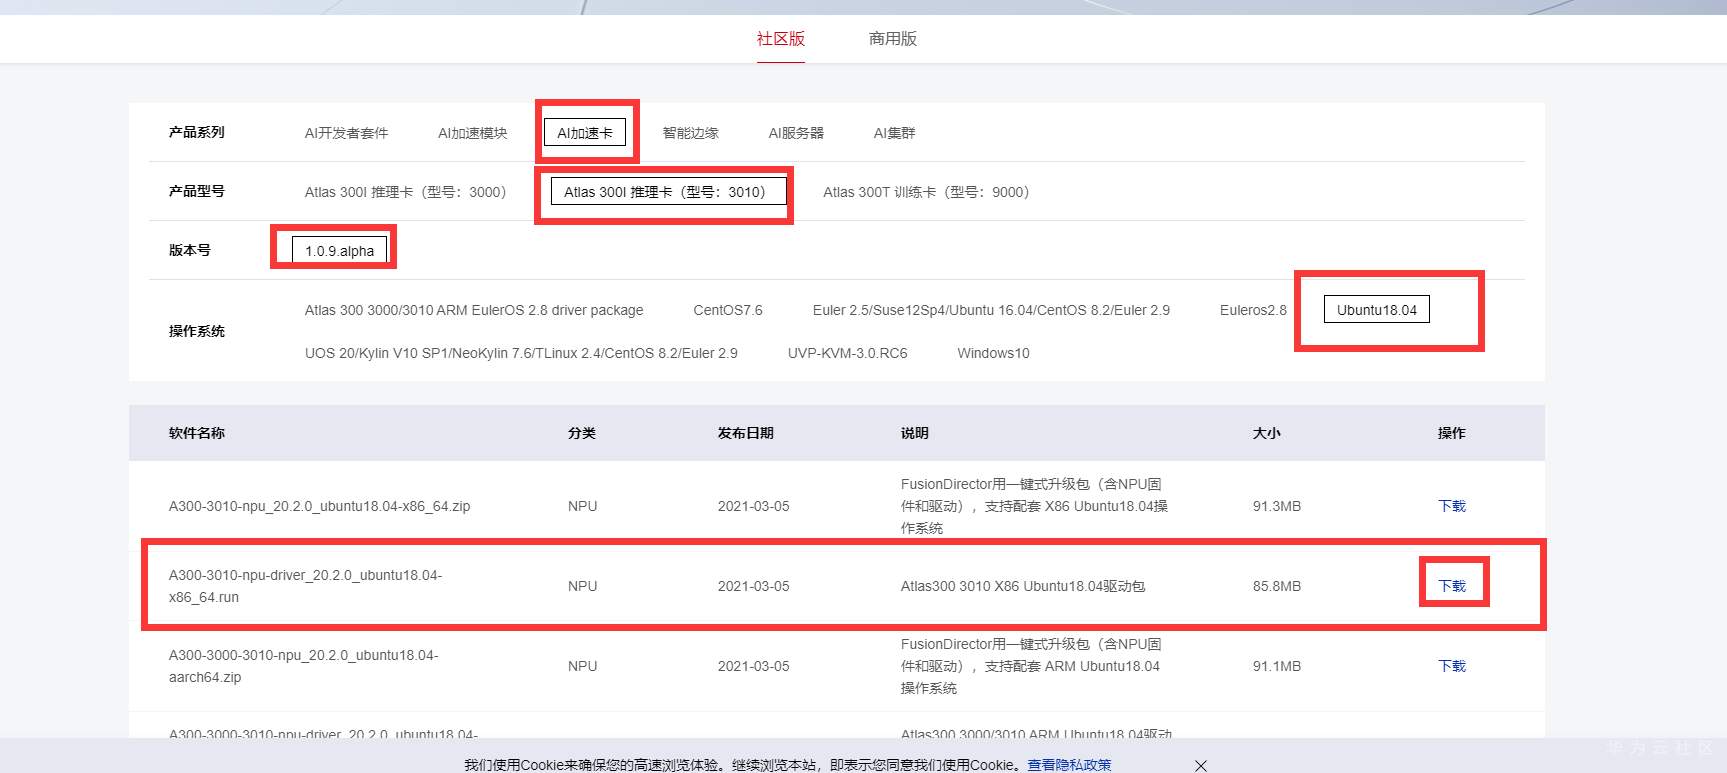This screenshot has width=1727, height=773.
Task: Download A300-3010-npu_20.2.0 x86_64.zip package
Action: point(1452,506)
